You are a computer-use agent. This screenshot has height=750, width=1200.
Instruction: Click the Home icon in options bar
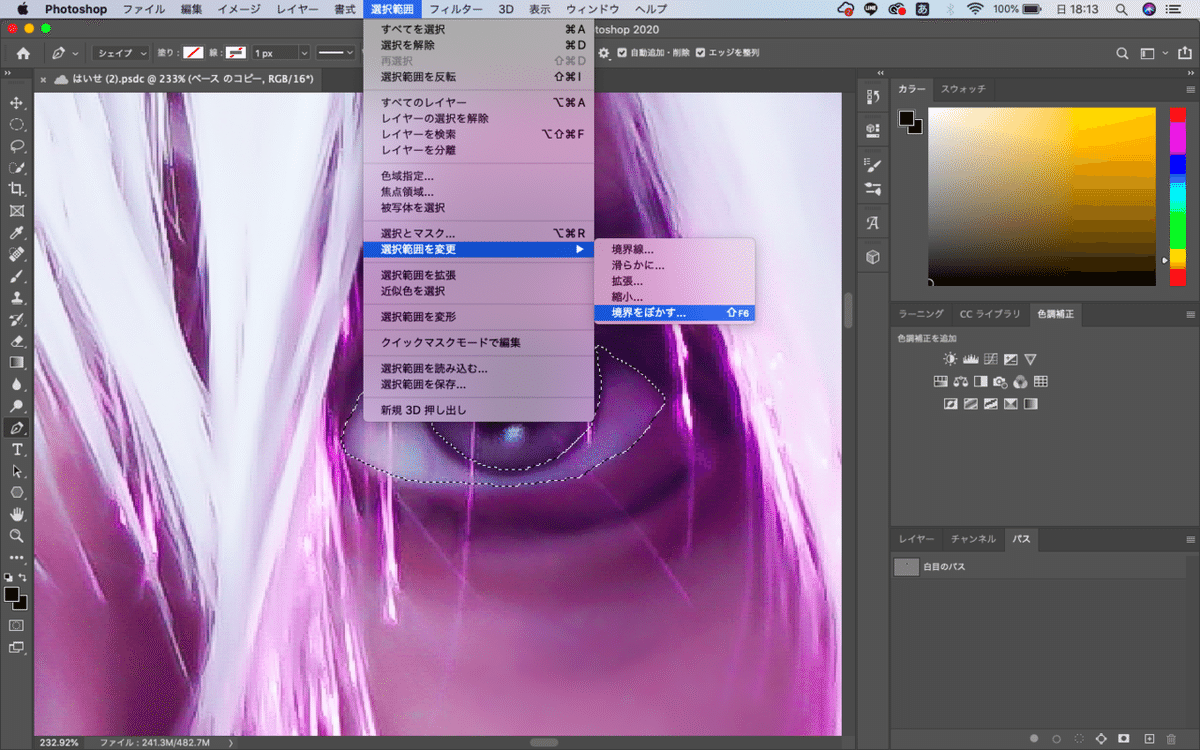(23, 53)
